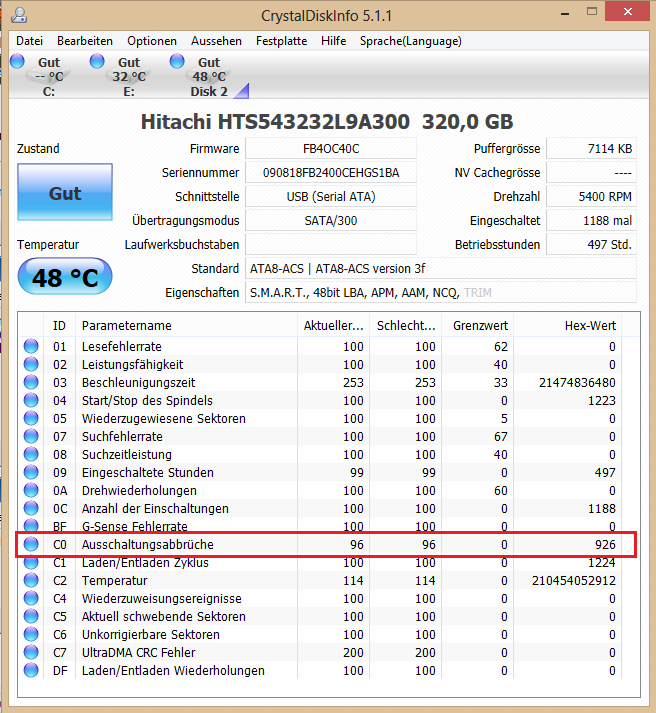Click status orb in Aktuell schwebende Sektoren row
656x713 pixels.
coord(31,617)
